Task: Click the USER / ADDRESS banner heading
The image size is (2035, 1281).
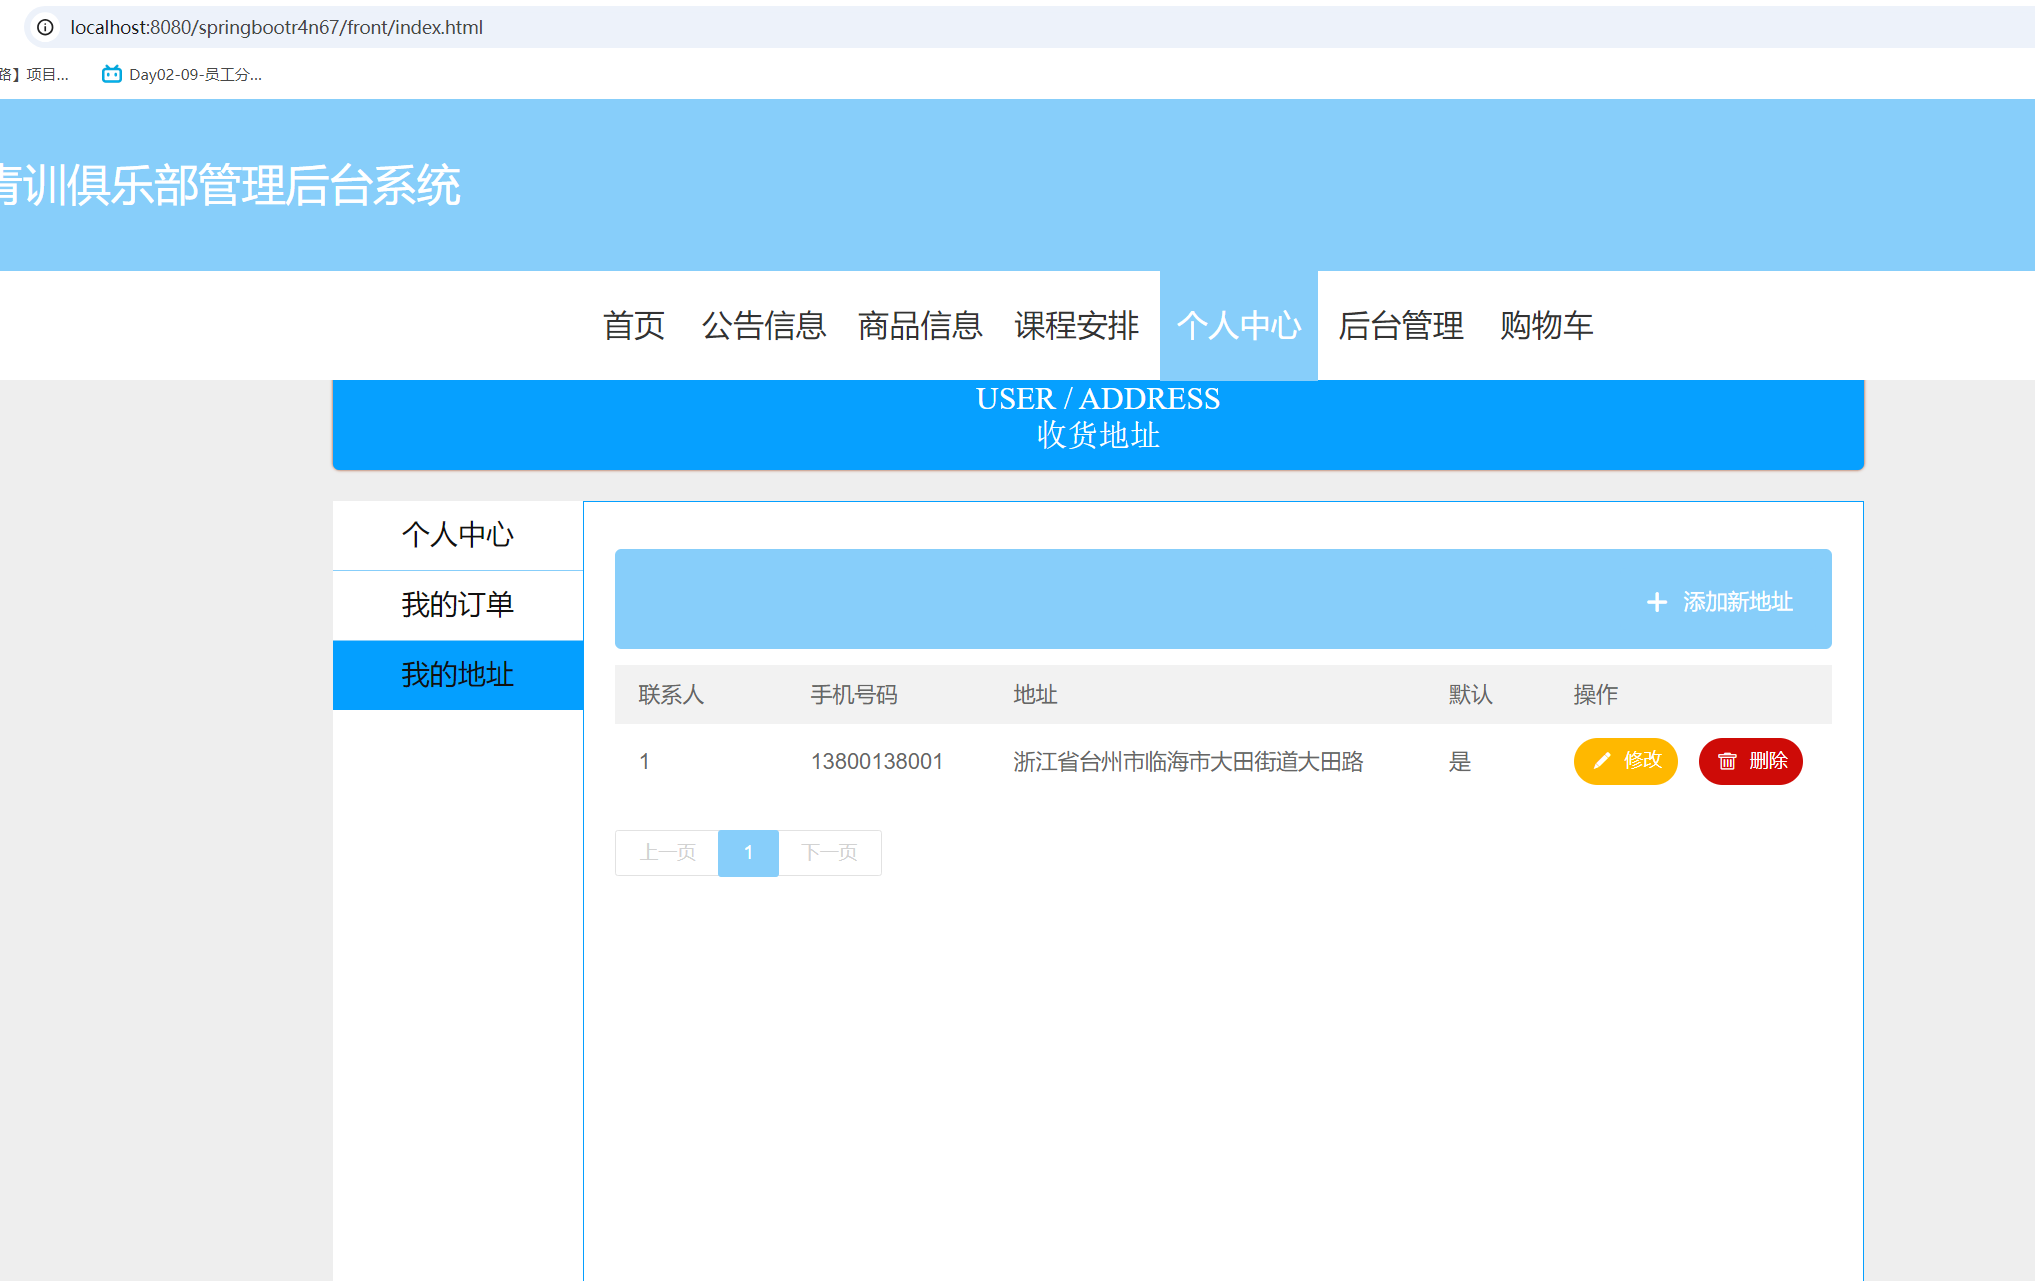Action: click(1098, 398)
